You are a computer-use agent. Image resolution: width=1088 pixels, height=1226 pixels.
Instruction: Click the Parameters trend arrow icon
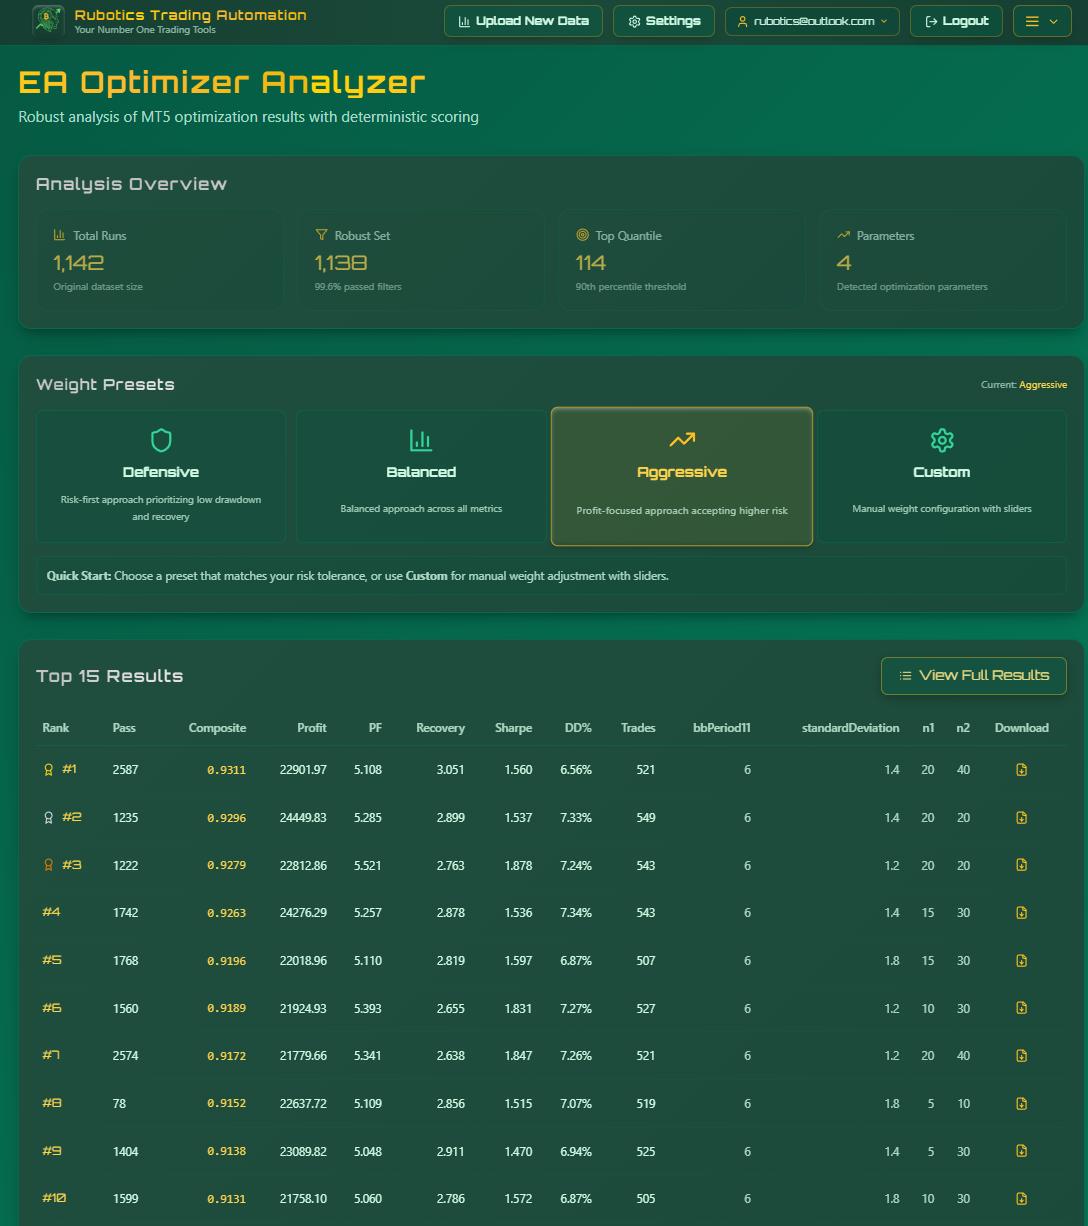[843, 236]
